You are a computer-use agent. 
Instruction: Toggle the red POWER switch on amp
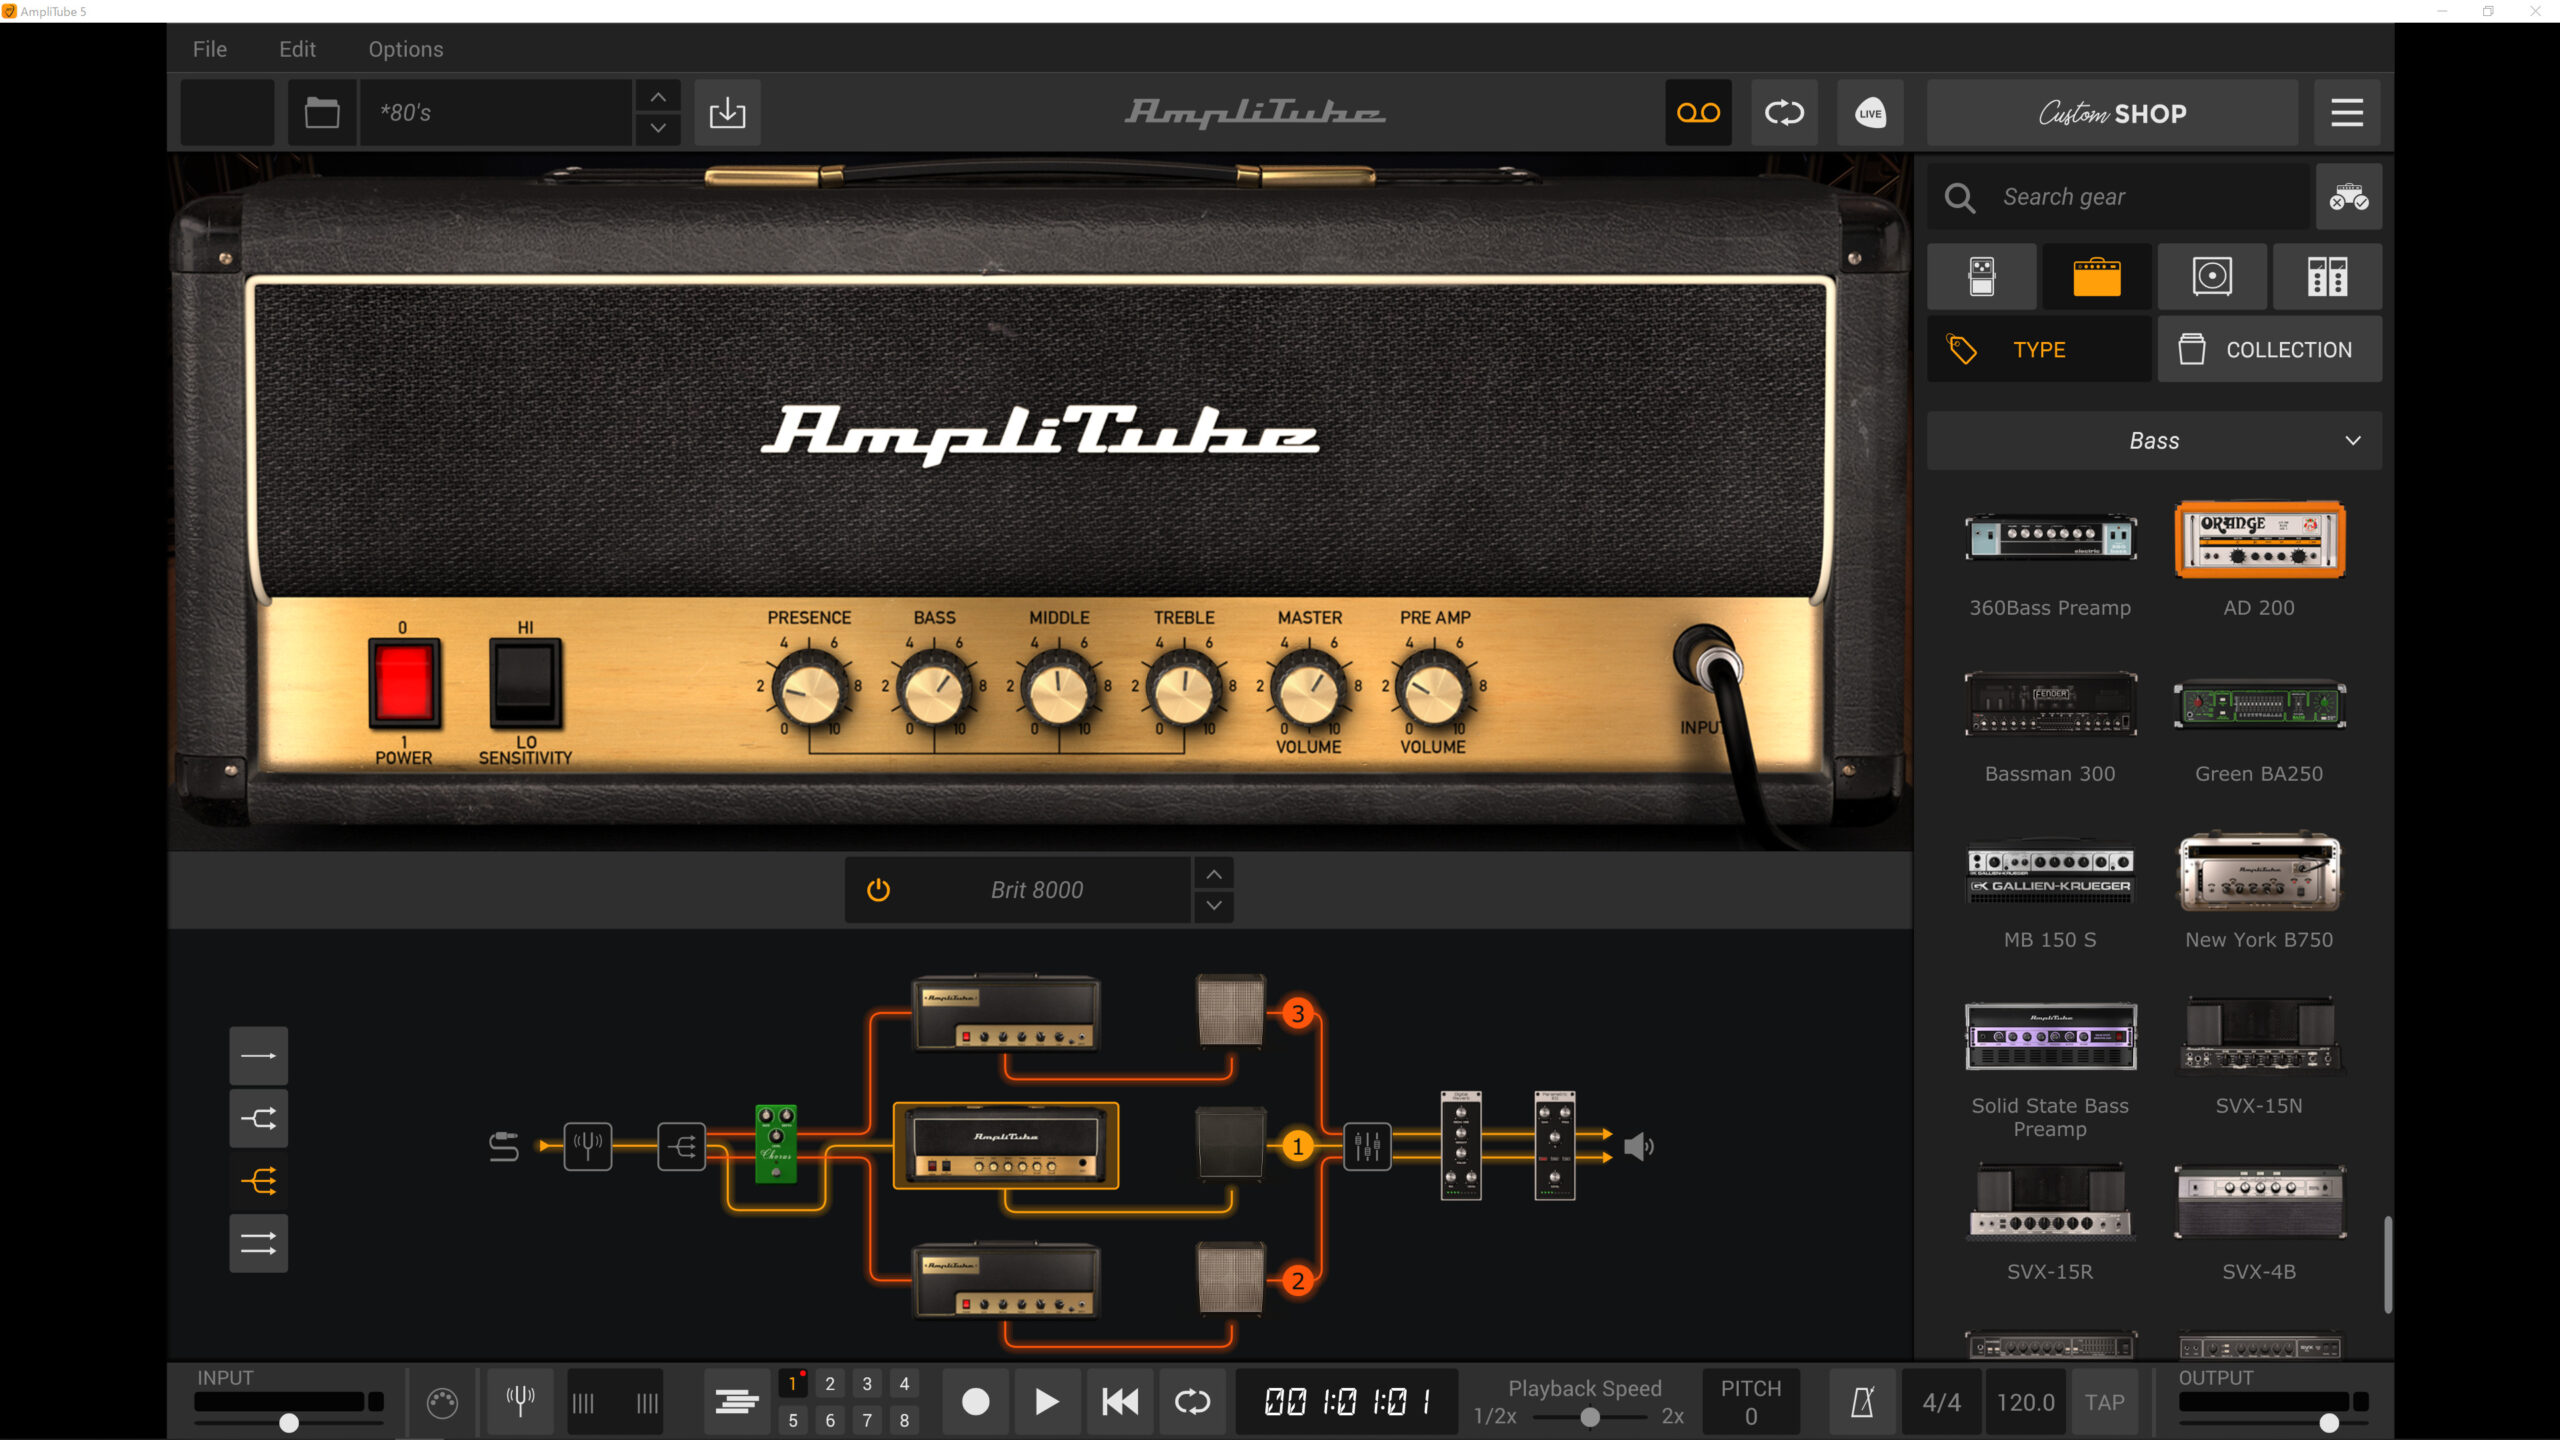(404, 683)
